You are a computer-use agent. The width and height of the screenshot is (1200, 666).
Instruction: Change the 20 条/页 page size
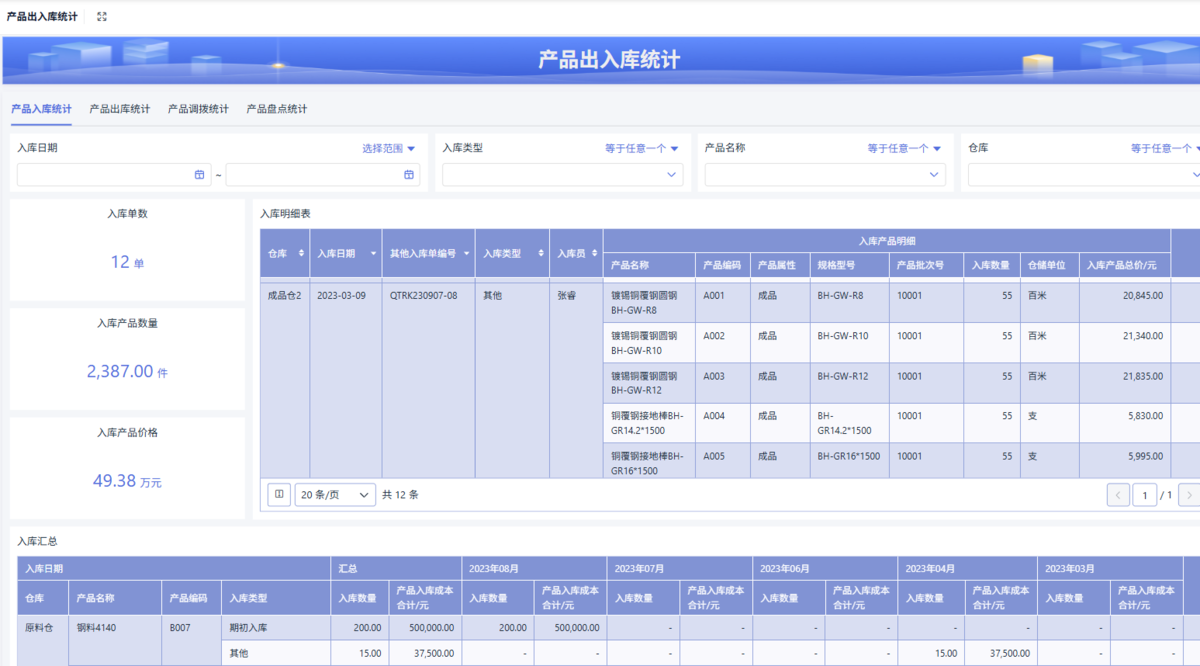pos(335,494)
